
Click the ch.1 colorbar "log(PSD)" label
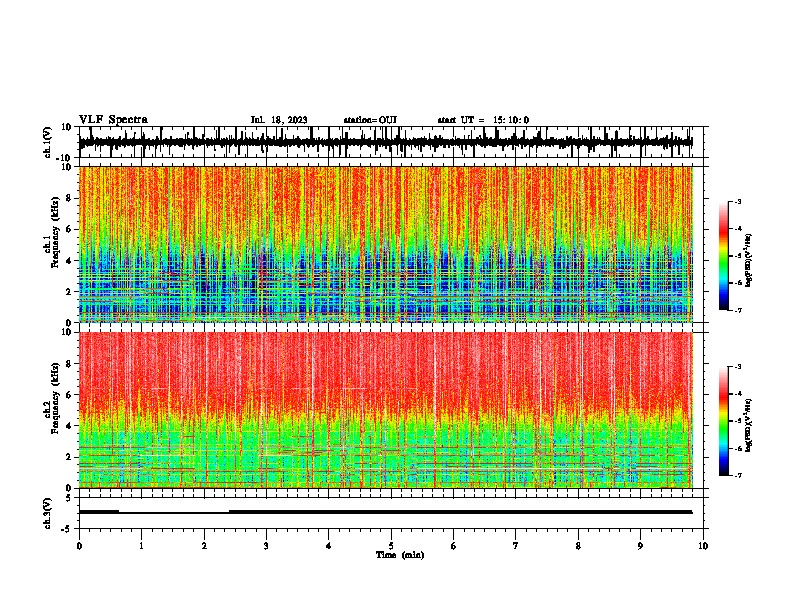[749, 261]
